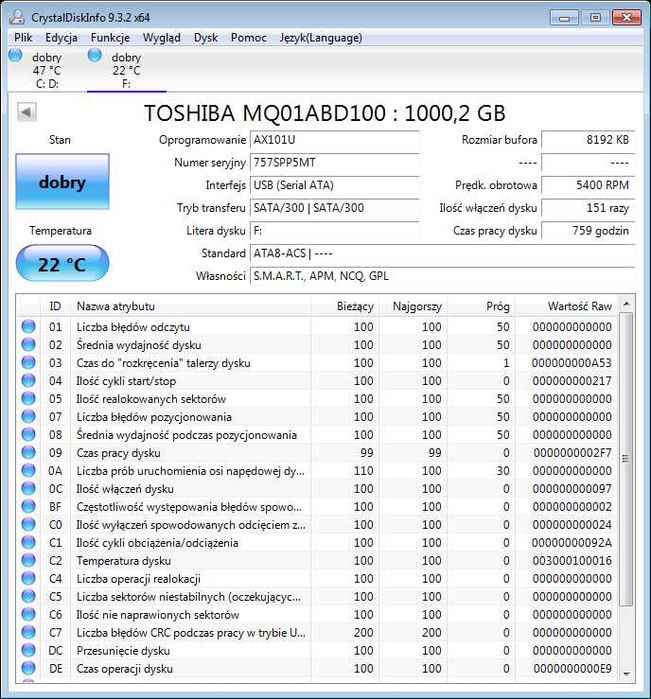Click the firmware field AX101U
This screenshot has width=651, height=699.
pyautogui.click(x=334, y=140)
